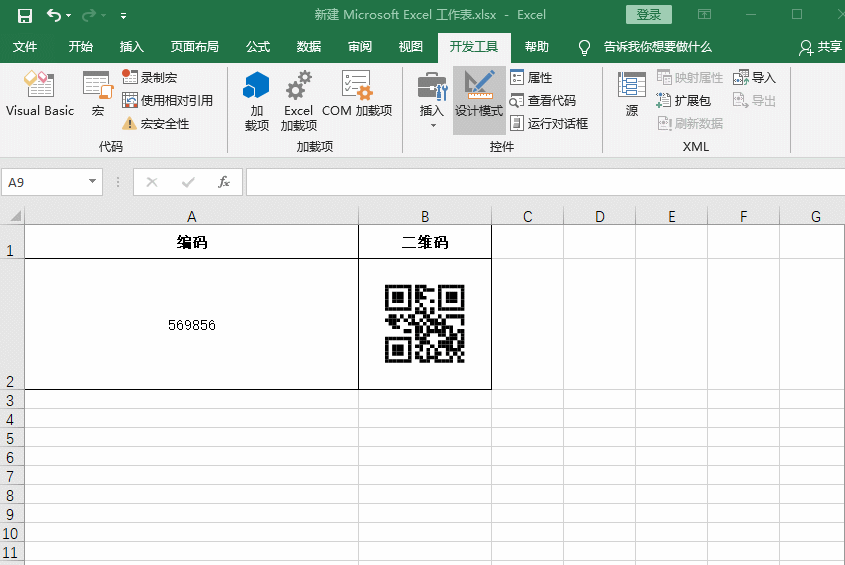Viewport: 845px width, 565px height.
Task: Click the Insert Function fx icon
Action: 224,182
